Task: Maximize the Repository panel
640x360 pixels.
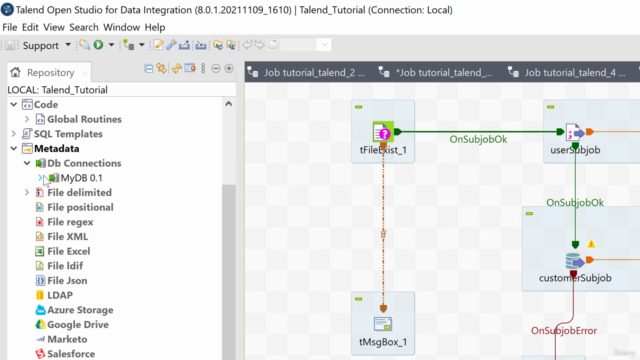Action: 229,69
